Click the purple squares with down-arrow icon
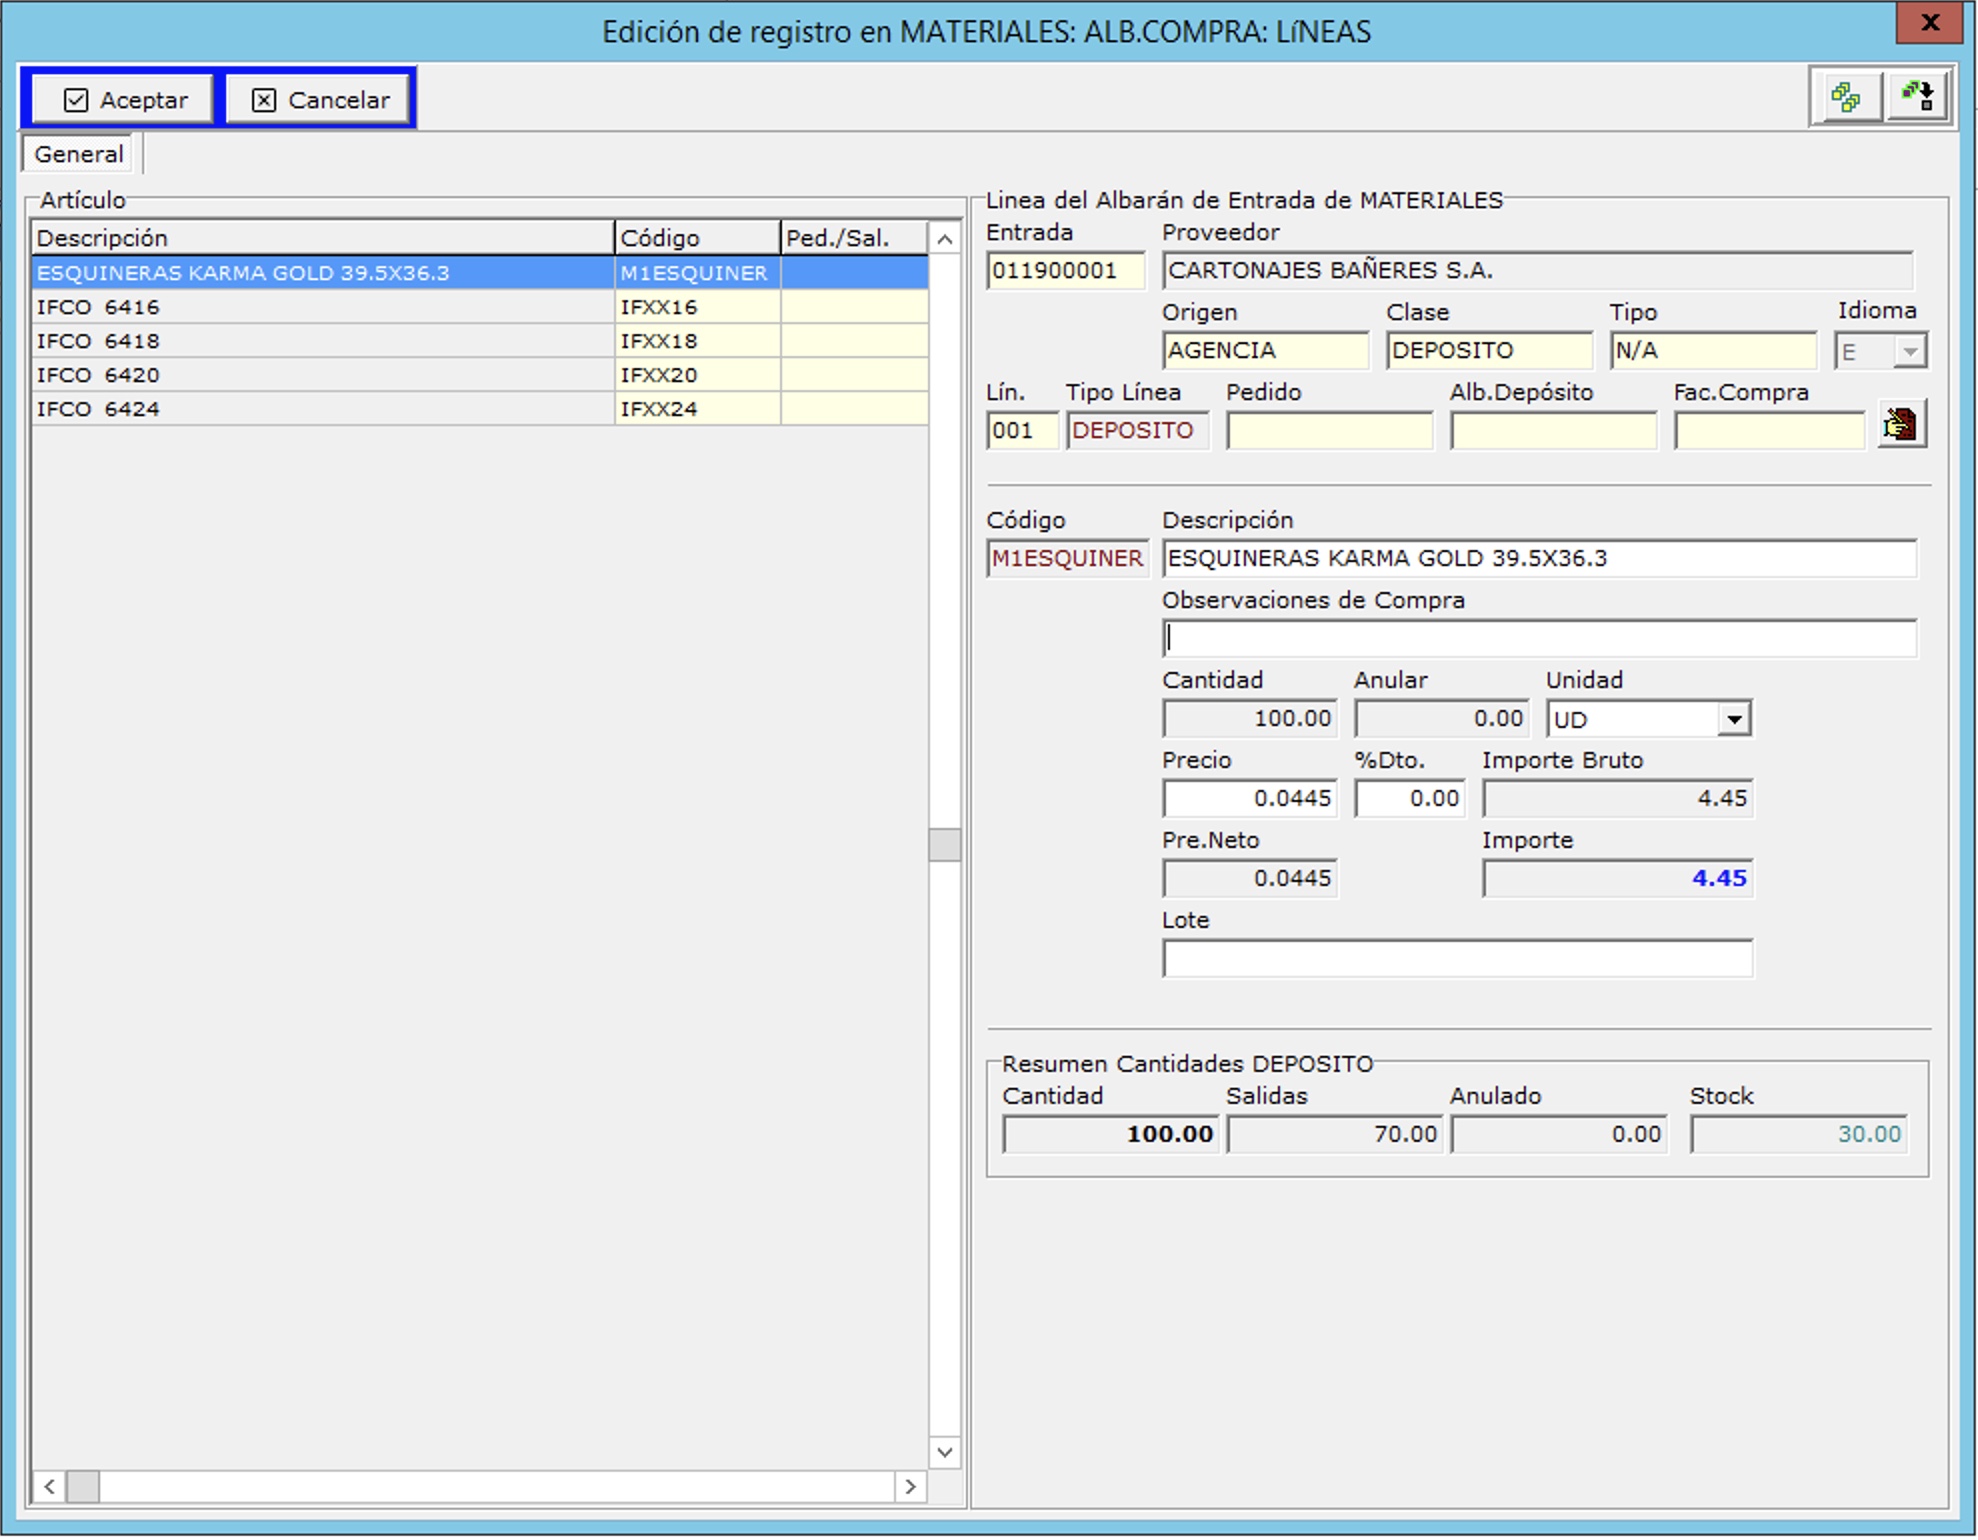 1917,98
